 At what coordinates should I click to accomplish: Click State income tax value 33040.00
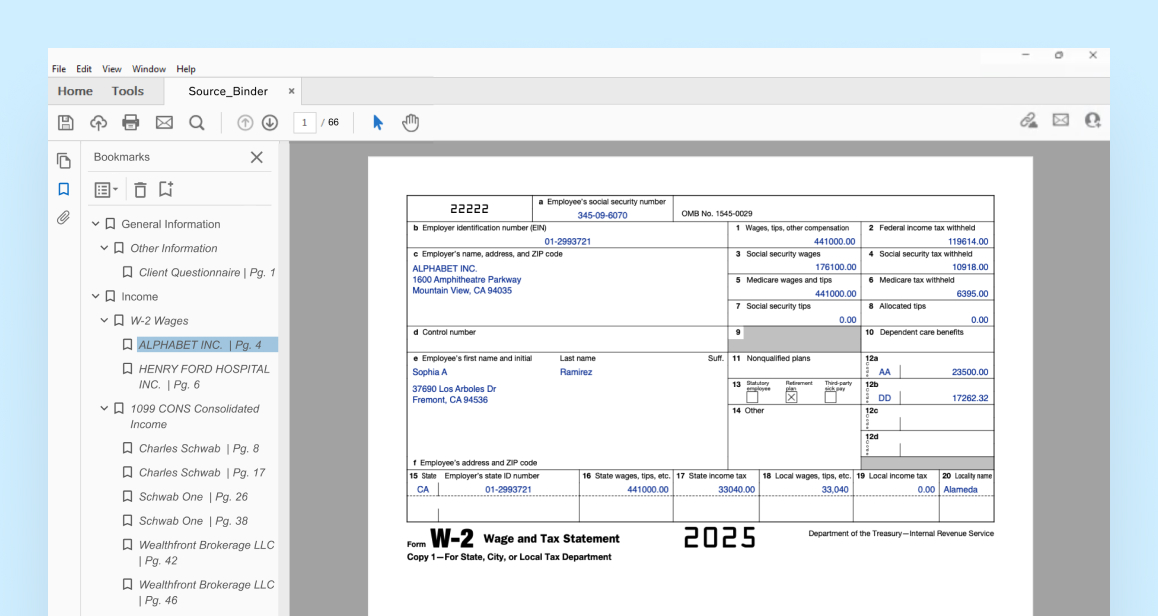[x=737, y=490]
